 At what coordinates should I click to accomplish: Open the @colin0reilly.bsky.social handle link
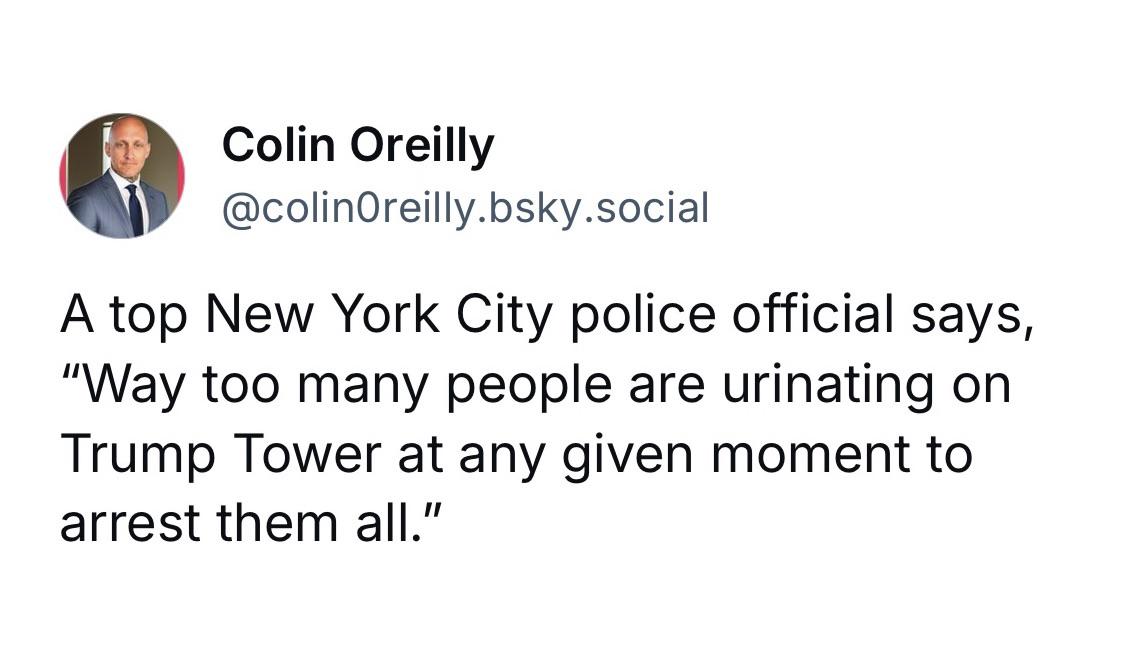pos(466,209)
